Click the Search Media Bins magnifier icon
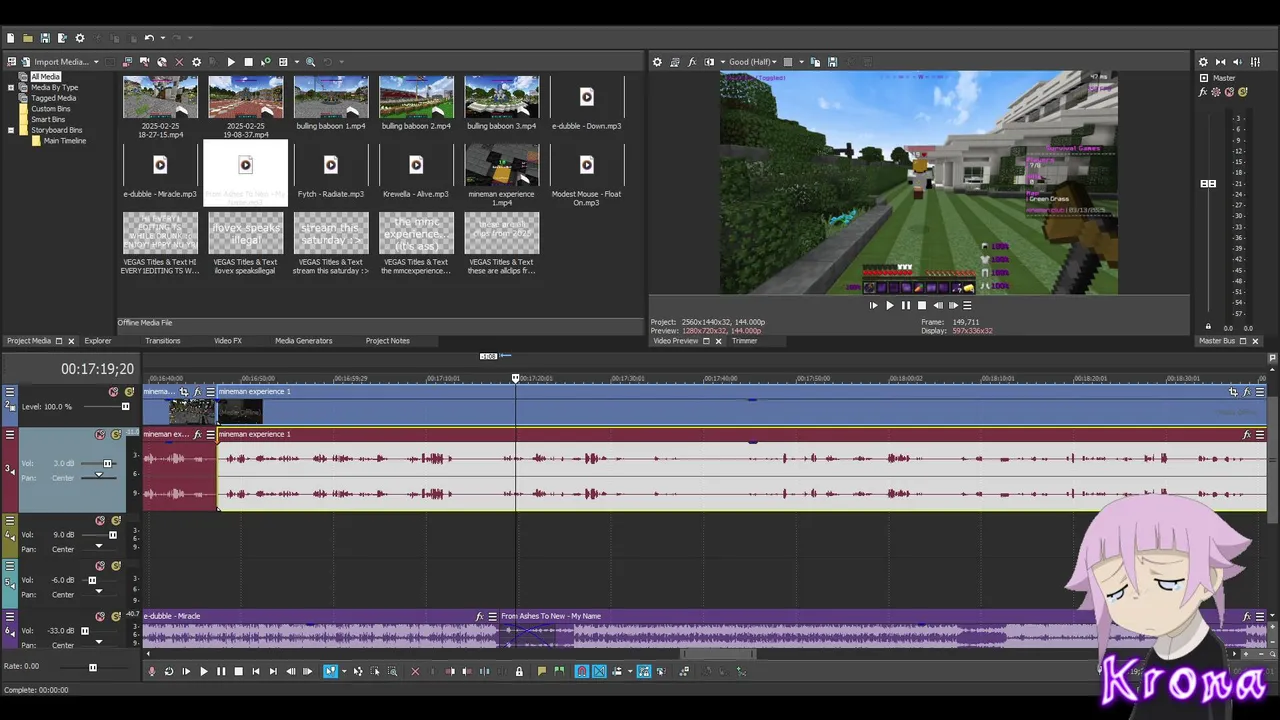 (x=311, y=62)
